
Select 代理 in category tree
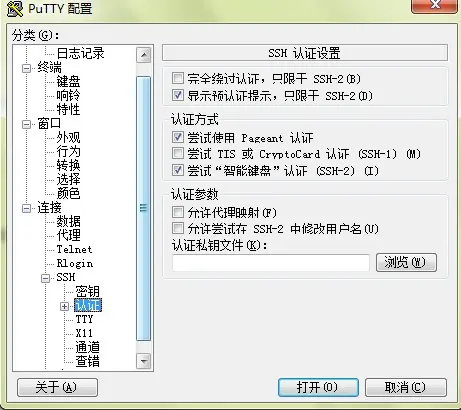(x=68, y=236)
